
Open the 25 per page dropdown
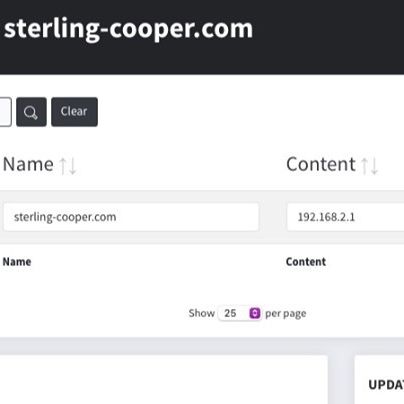click(239, 313)
